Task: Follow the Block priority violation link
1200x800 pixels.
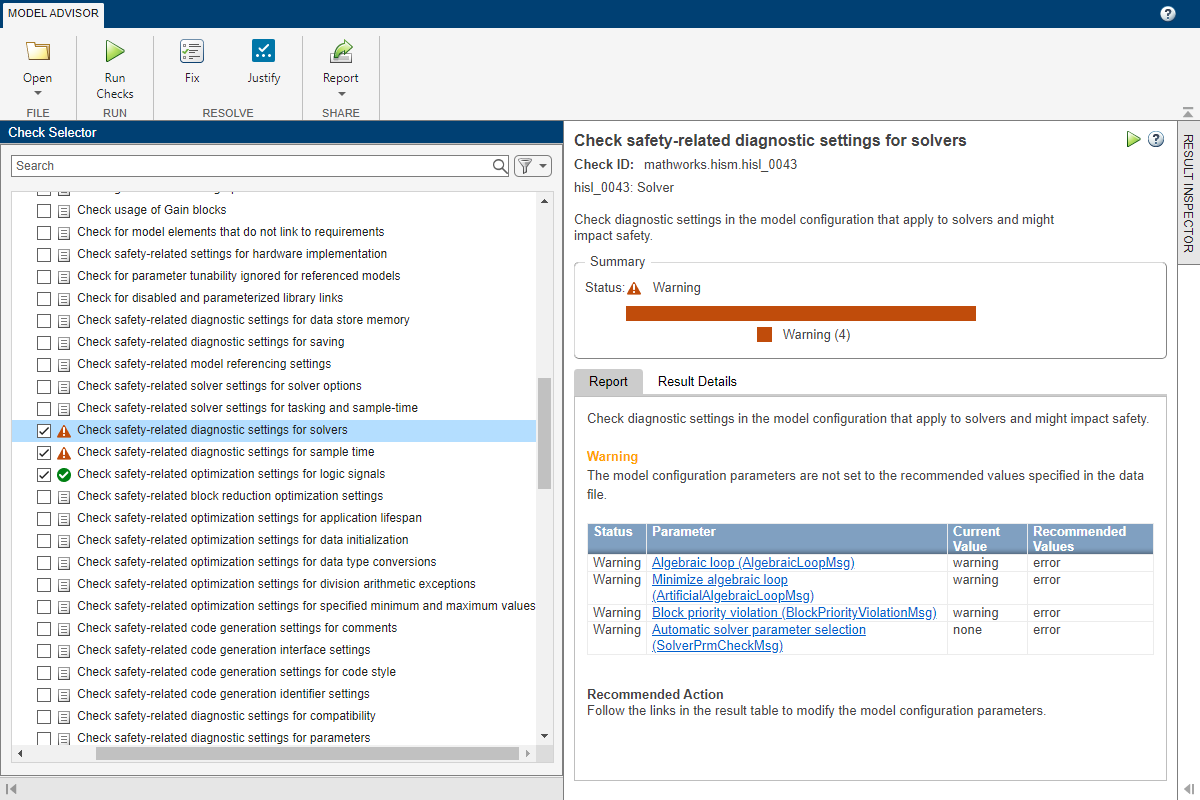Action: (x=794, y=613)
